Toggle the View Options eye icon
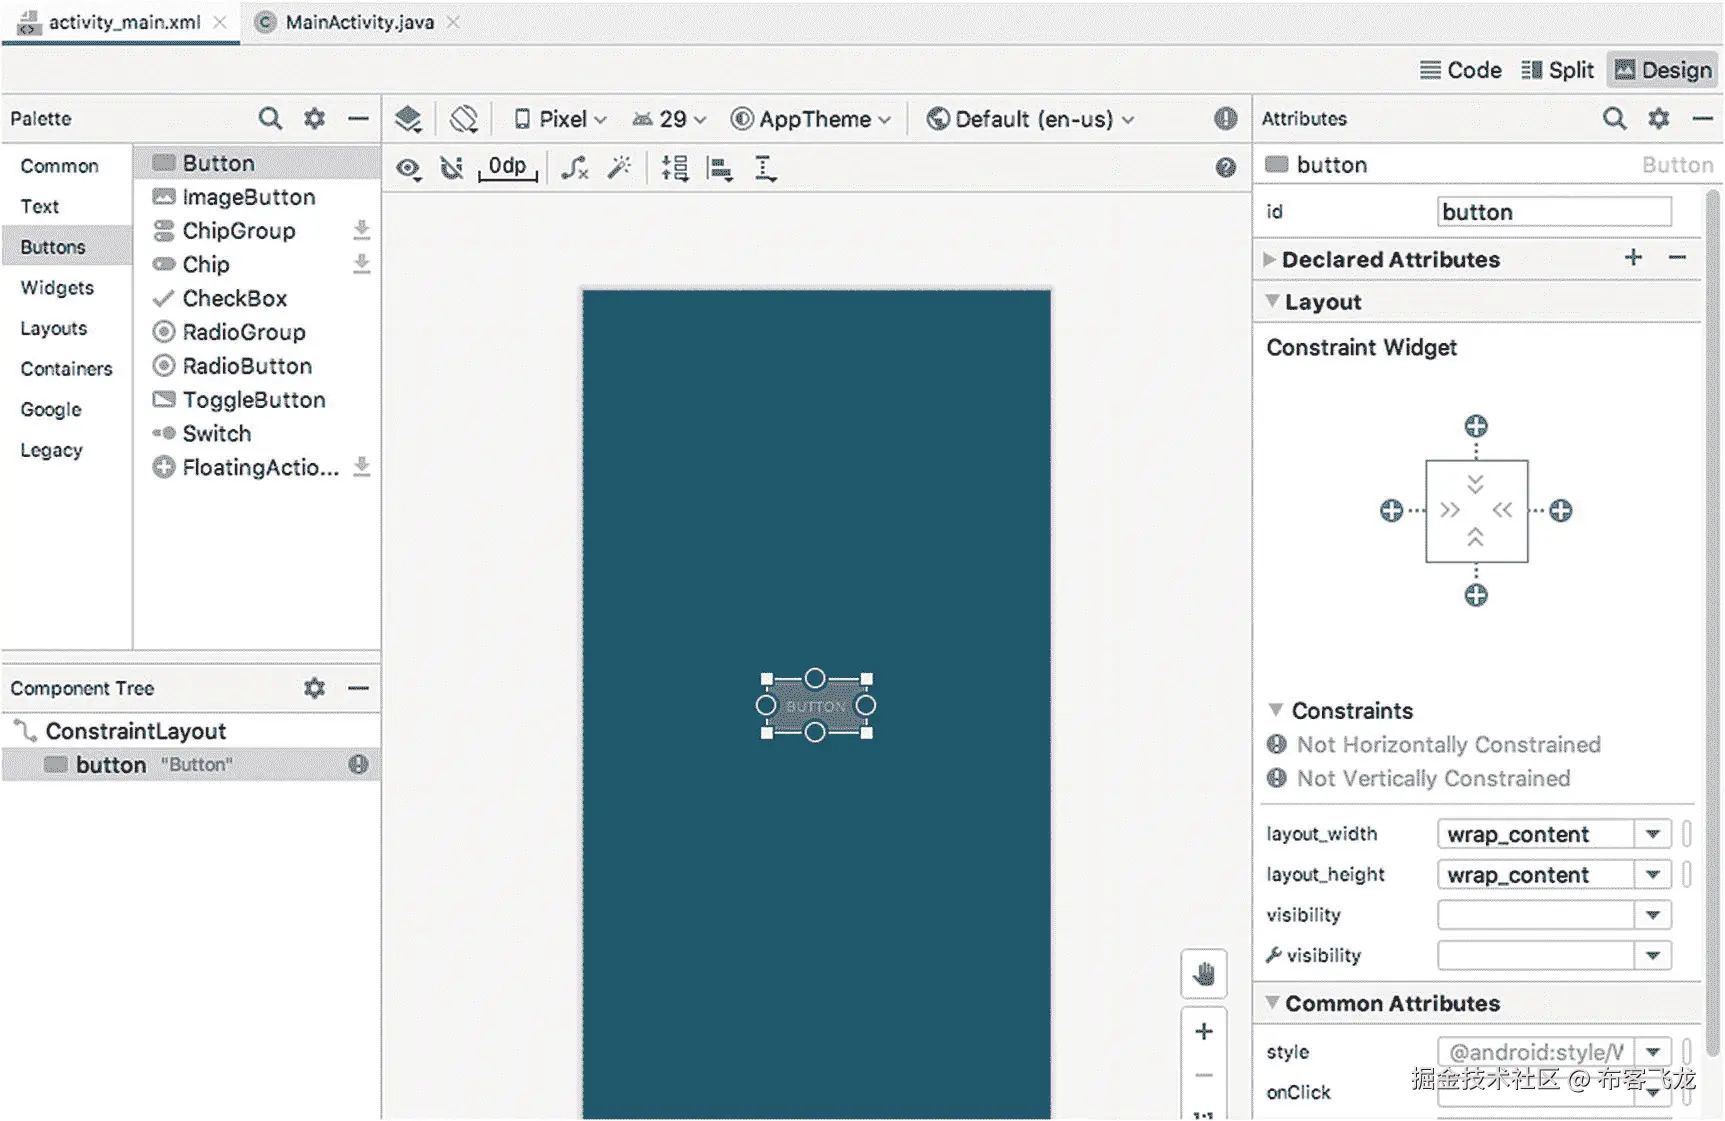The height and width of the screenshot is (1121, 1725). 408,168
